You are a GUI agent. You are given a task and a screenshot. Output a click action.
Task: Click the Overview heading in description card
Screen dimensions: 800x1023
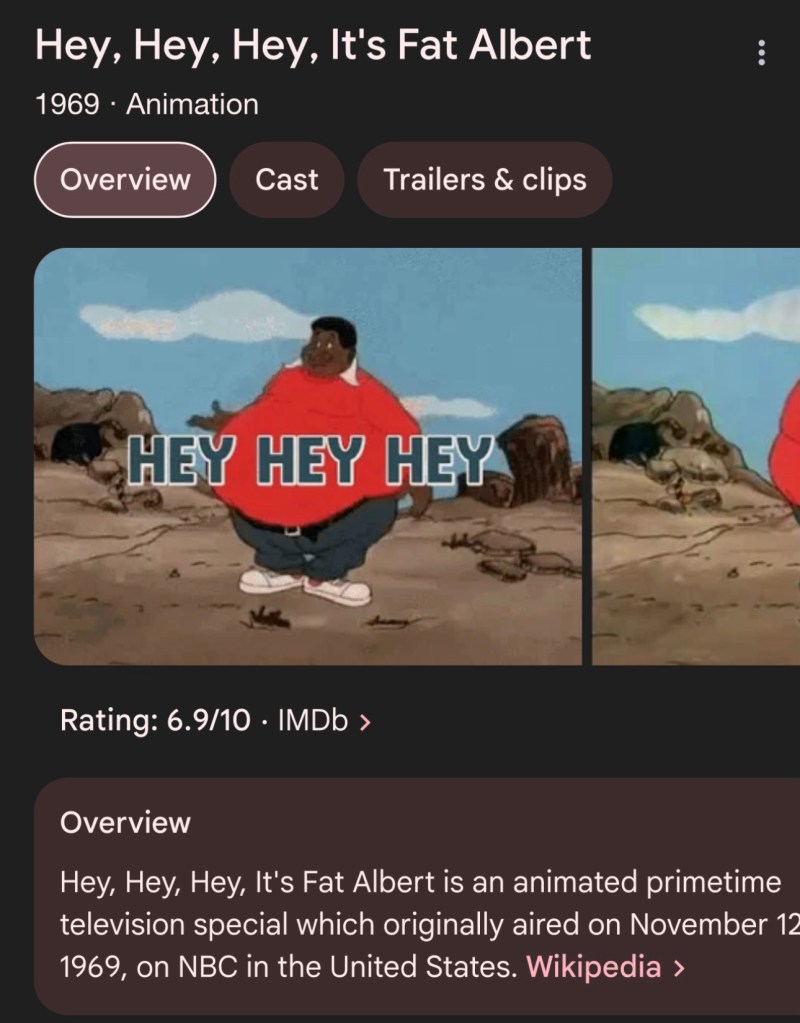click(x=125, y=822)
